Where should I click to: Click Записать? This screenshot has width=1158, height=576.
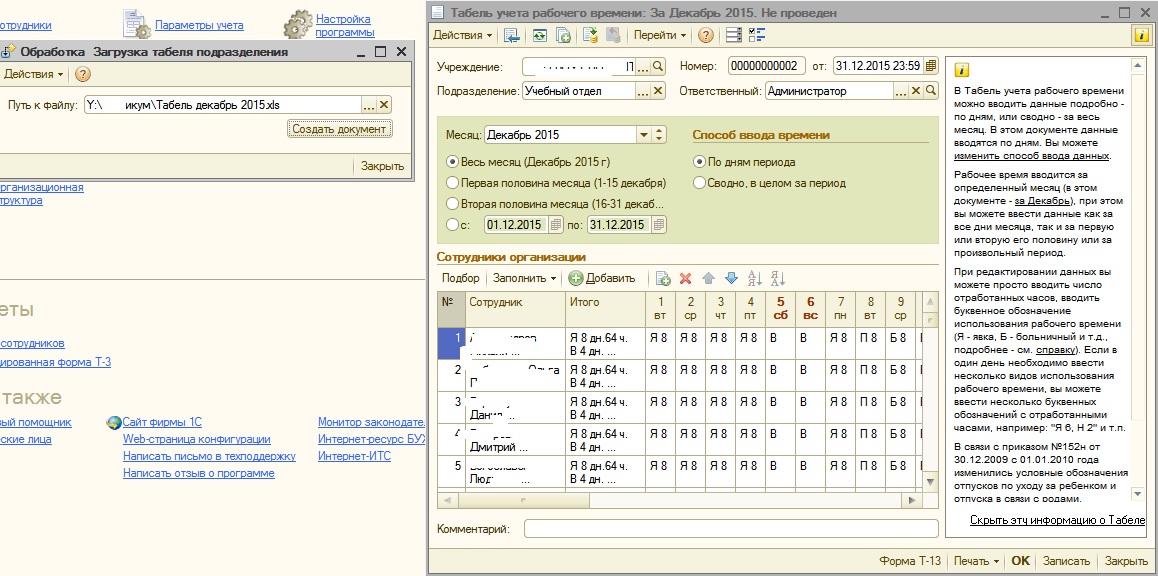[1066, 560]
